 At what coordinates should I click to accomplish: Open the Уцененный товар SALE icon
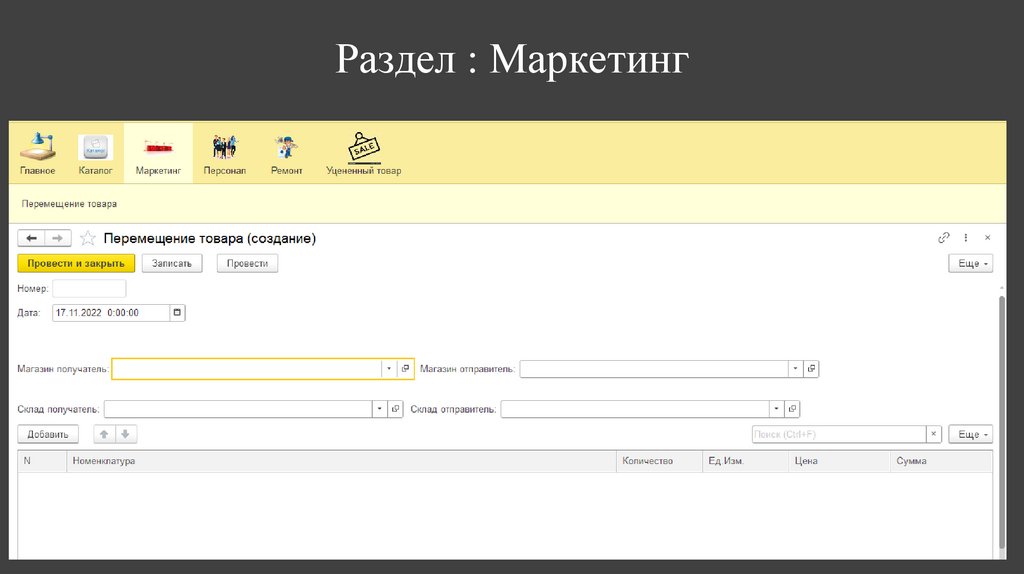point(363,148)
